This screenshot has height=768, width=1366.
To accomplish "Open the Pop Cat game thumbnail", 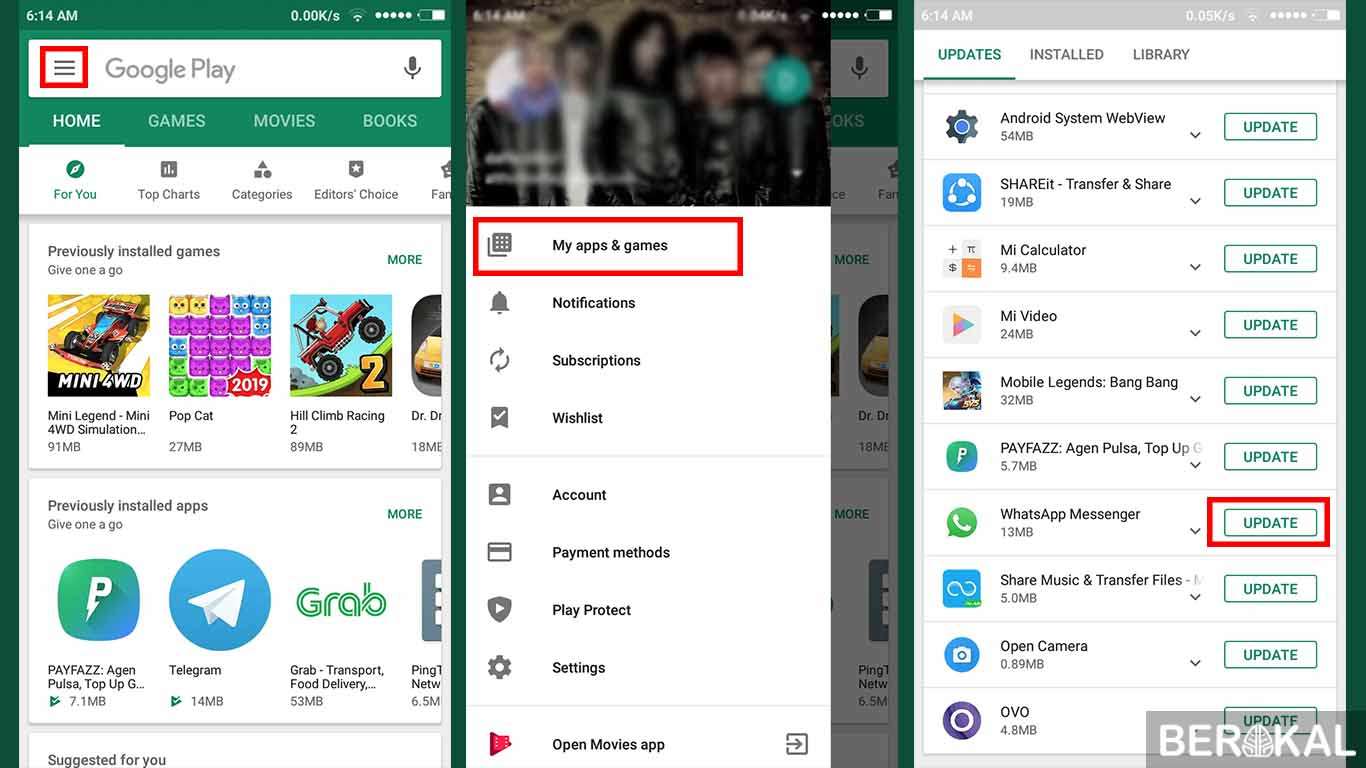I will pos(220,345).
